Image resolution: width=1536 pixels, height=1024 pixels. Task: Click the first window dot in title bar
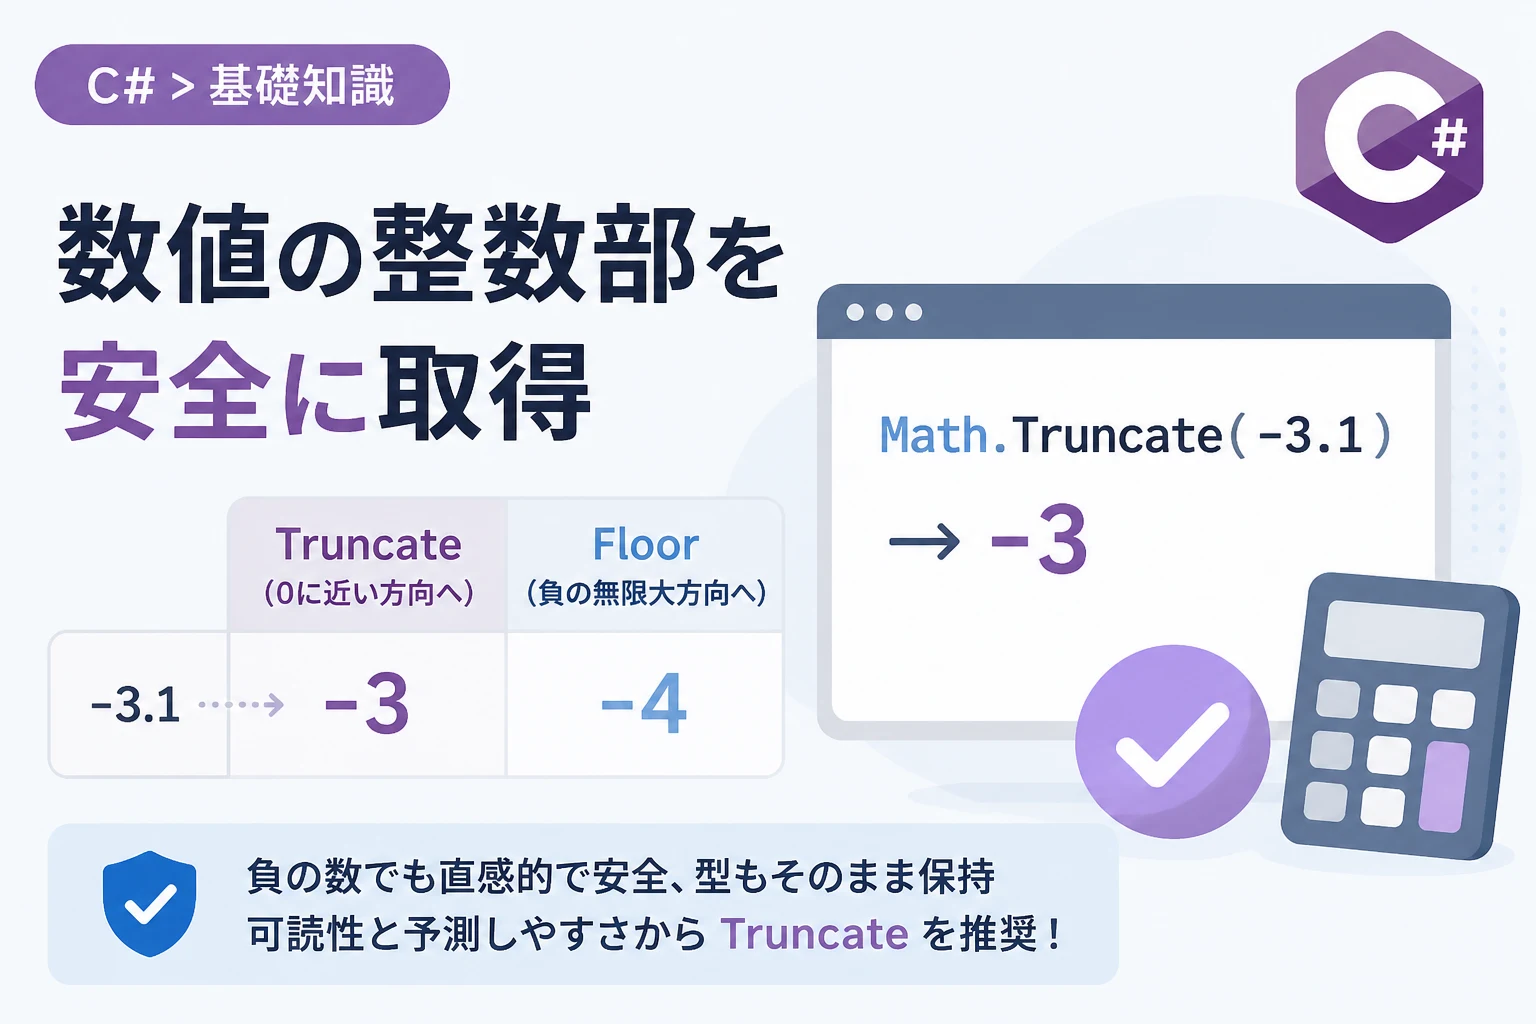855,312
